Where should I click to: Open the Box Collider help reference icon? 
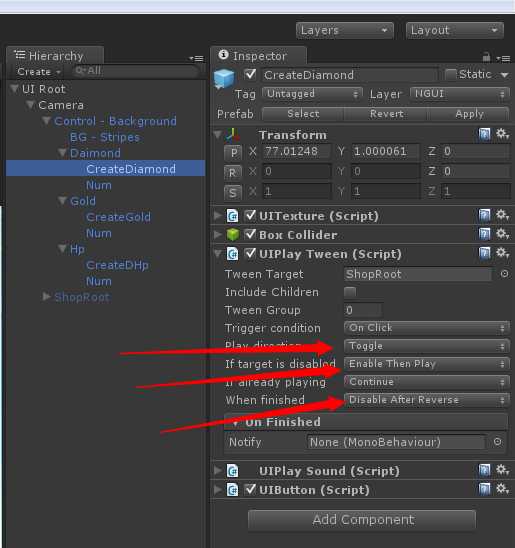point(484,234)
